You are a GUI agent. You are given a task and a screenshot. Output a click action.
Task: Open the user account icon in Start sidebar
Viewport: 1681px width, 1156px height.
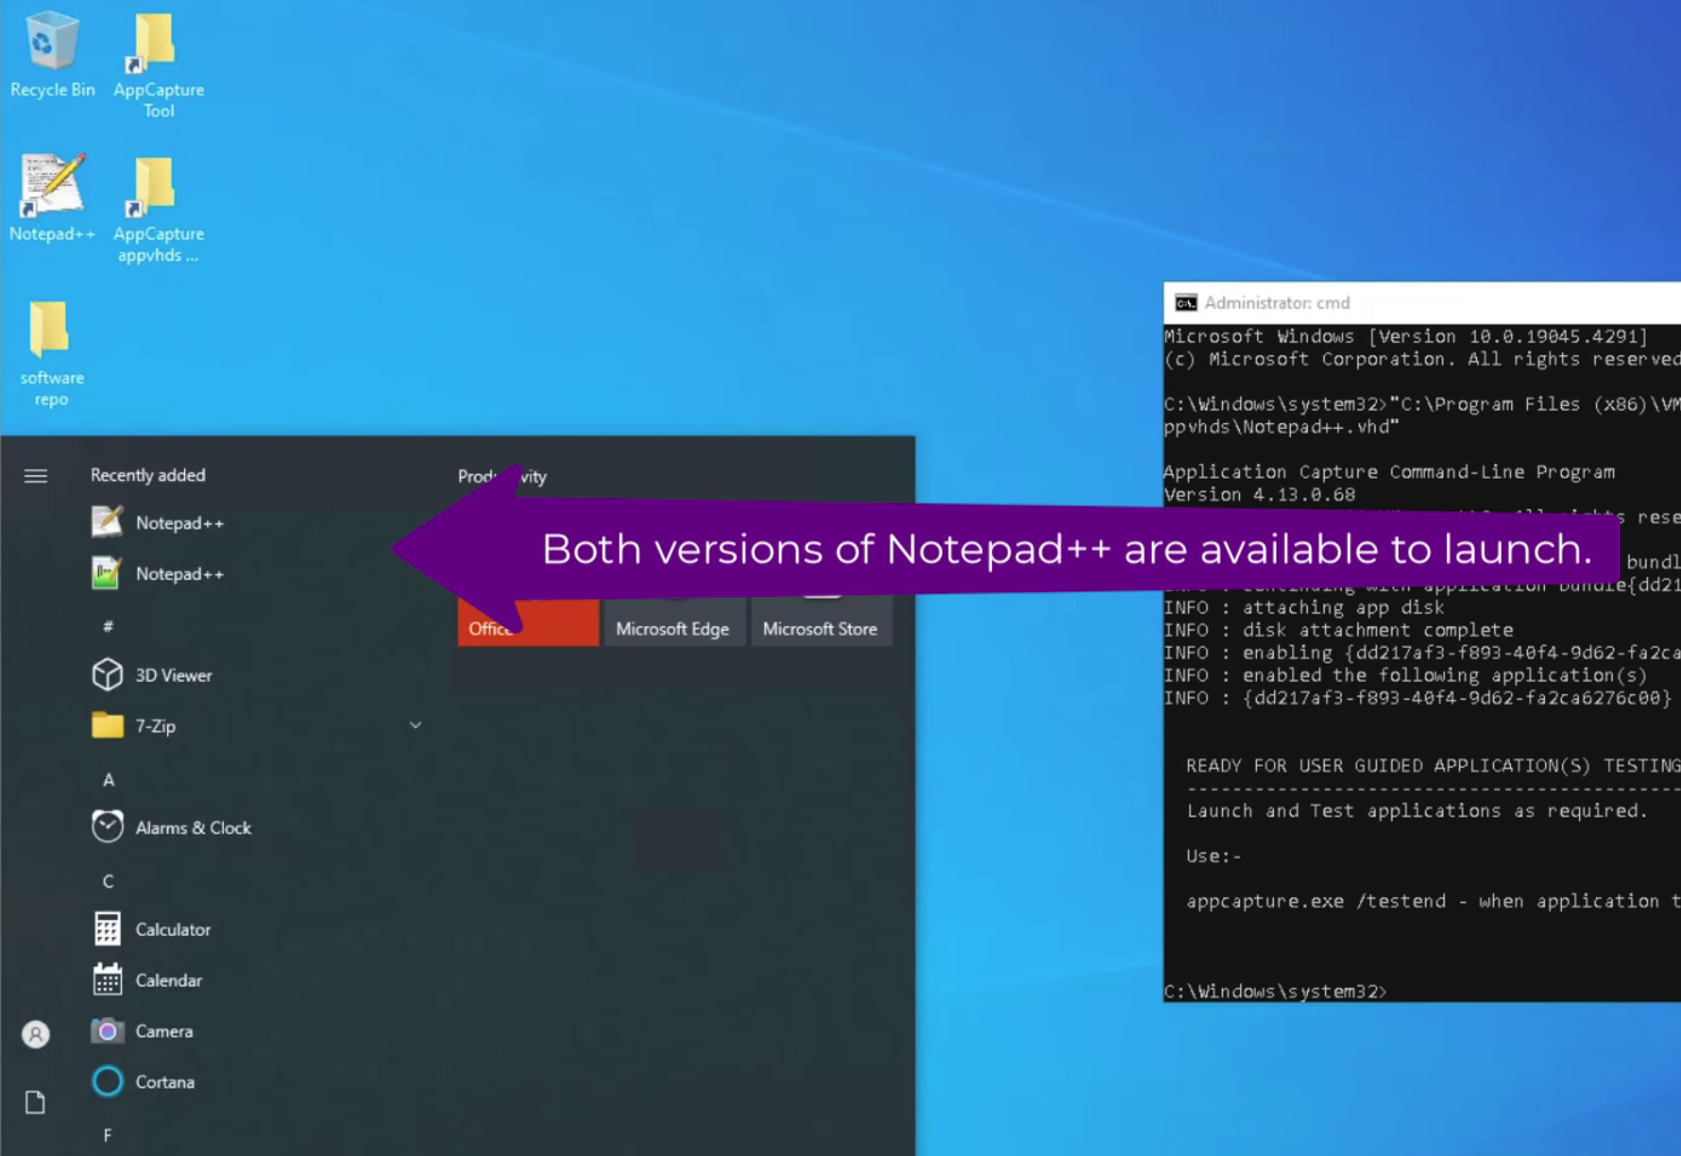tap(35, 1036)
